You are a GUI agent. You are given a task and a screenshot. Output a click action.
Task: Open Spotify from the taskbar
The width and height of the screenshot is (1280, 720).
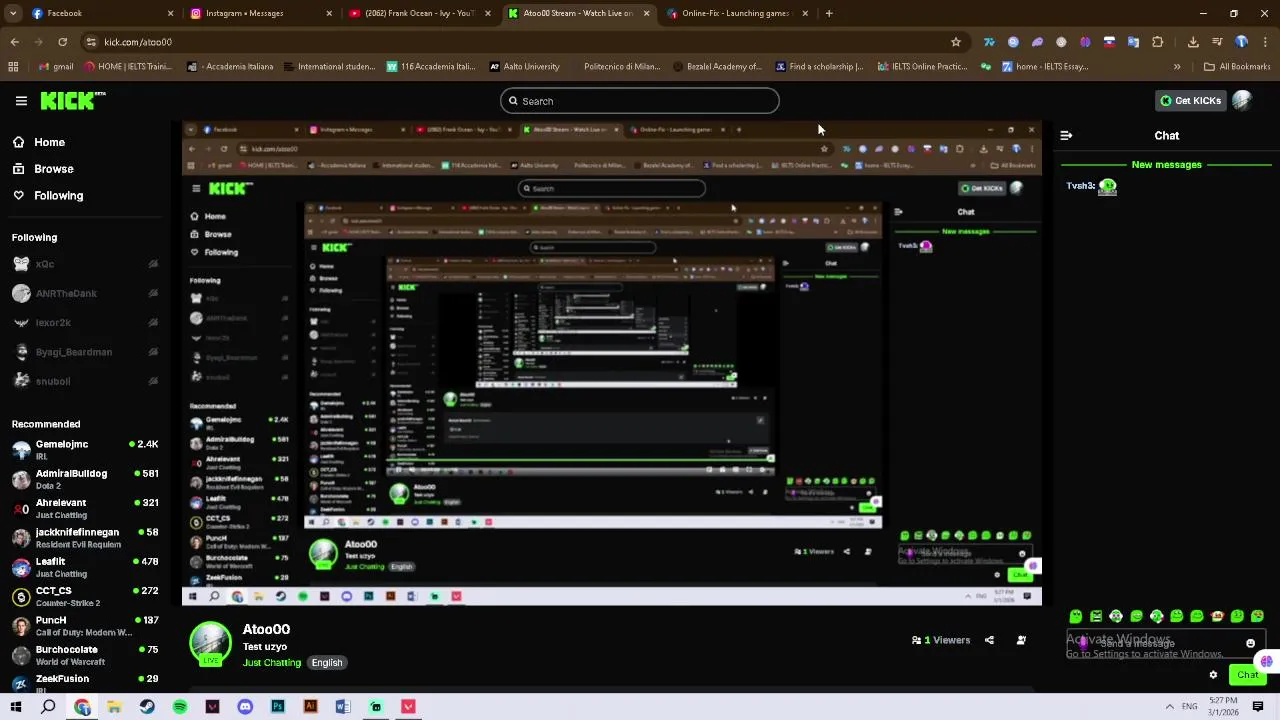(180, 707)
